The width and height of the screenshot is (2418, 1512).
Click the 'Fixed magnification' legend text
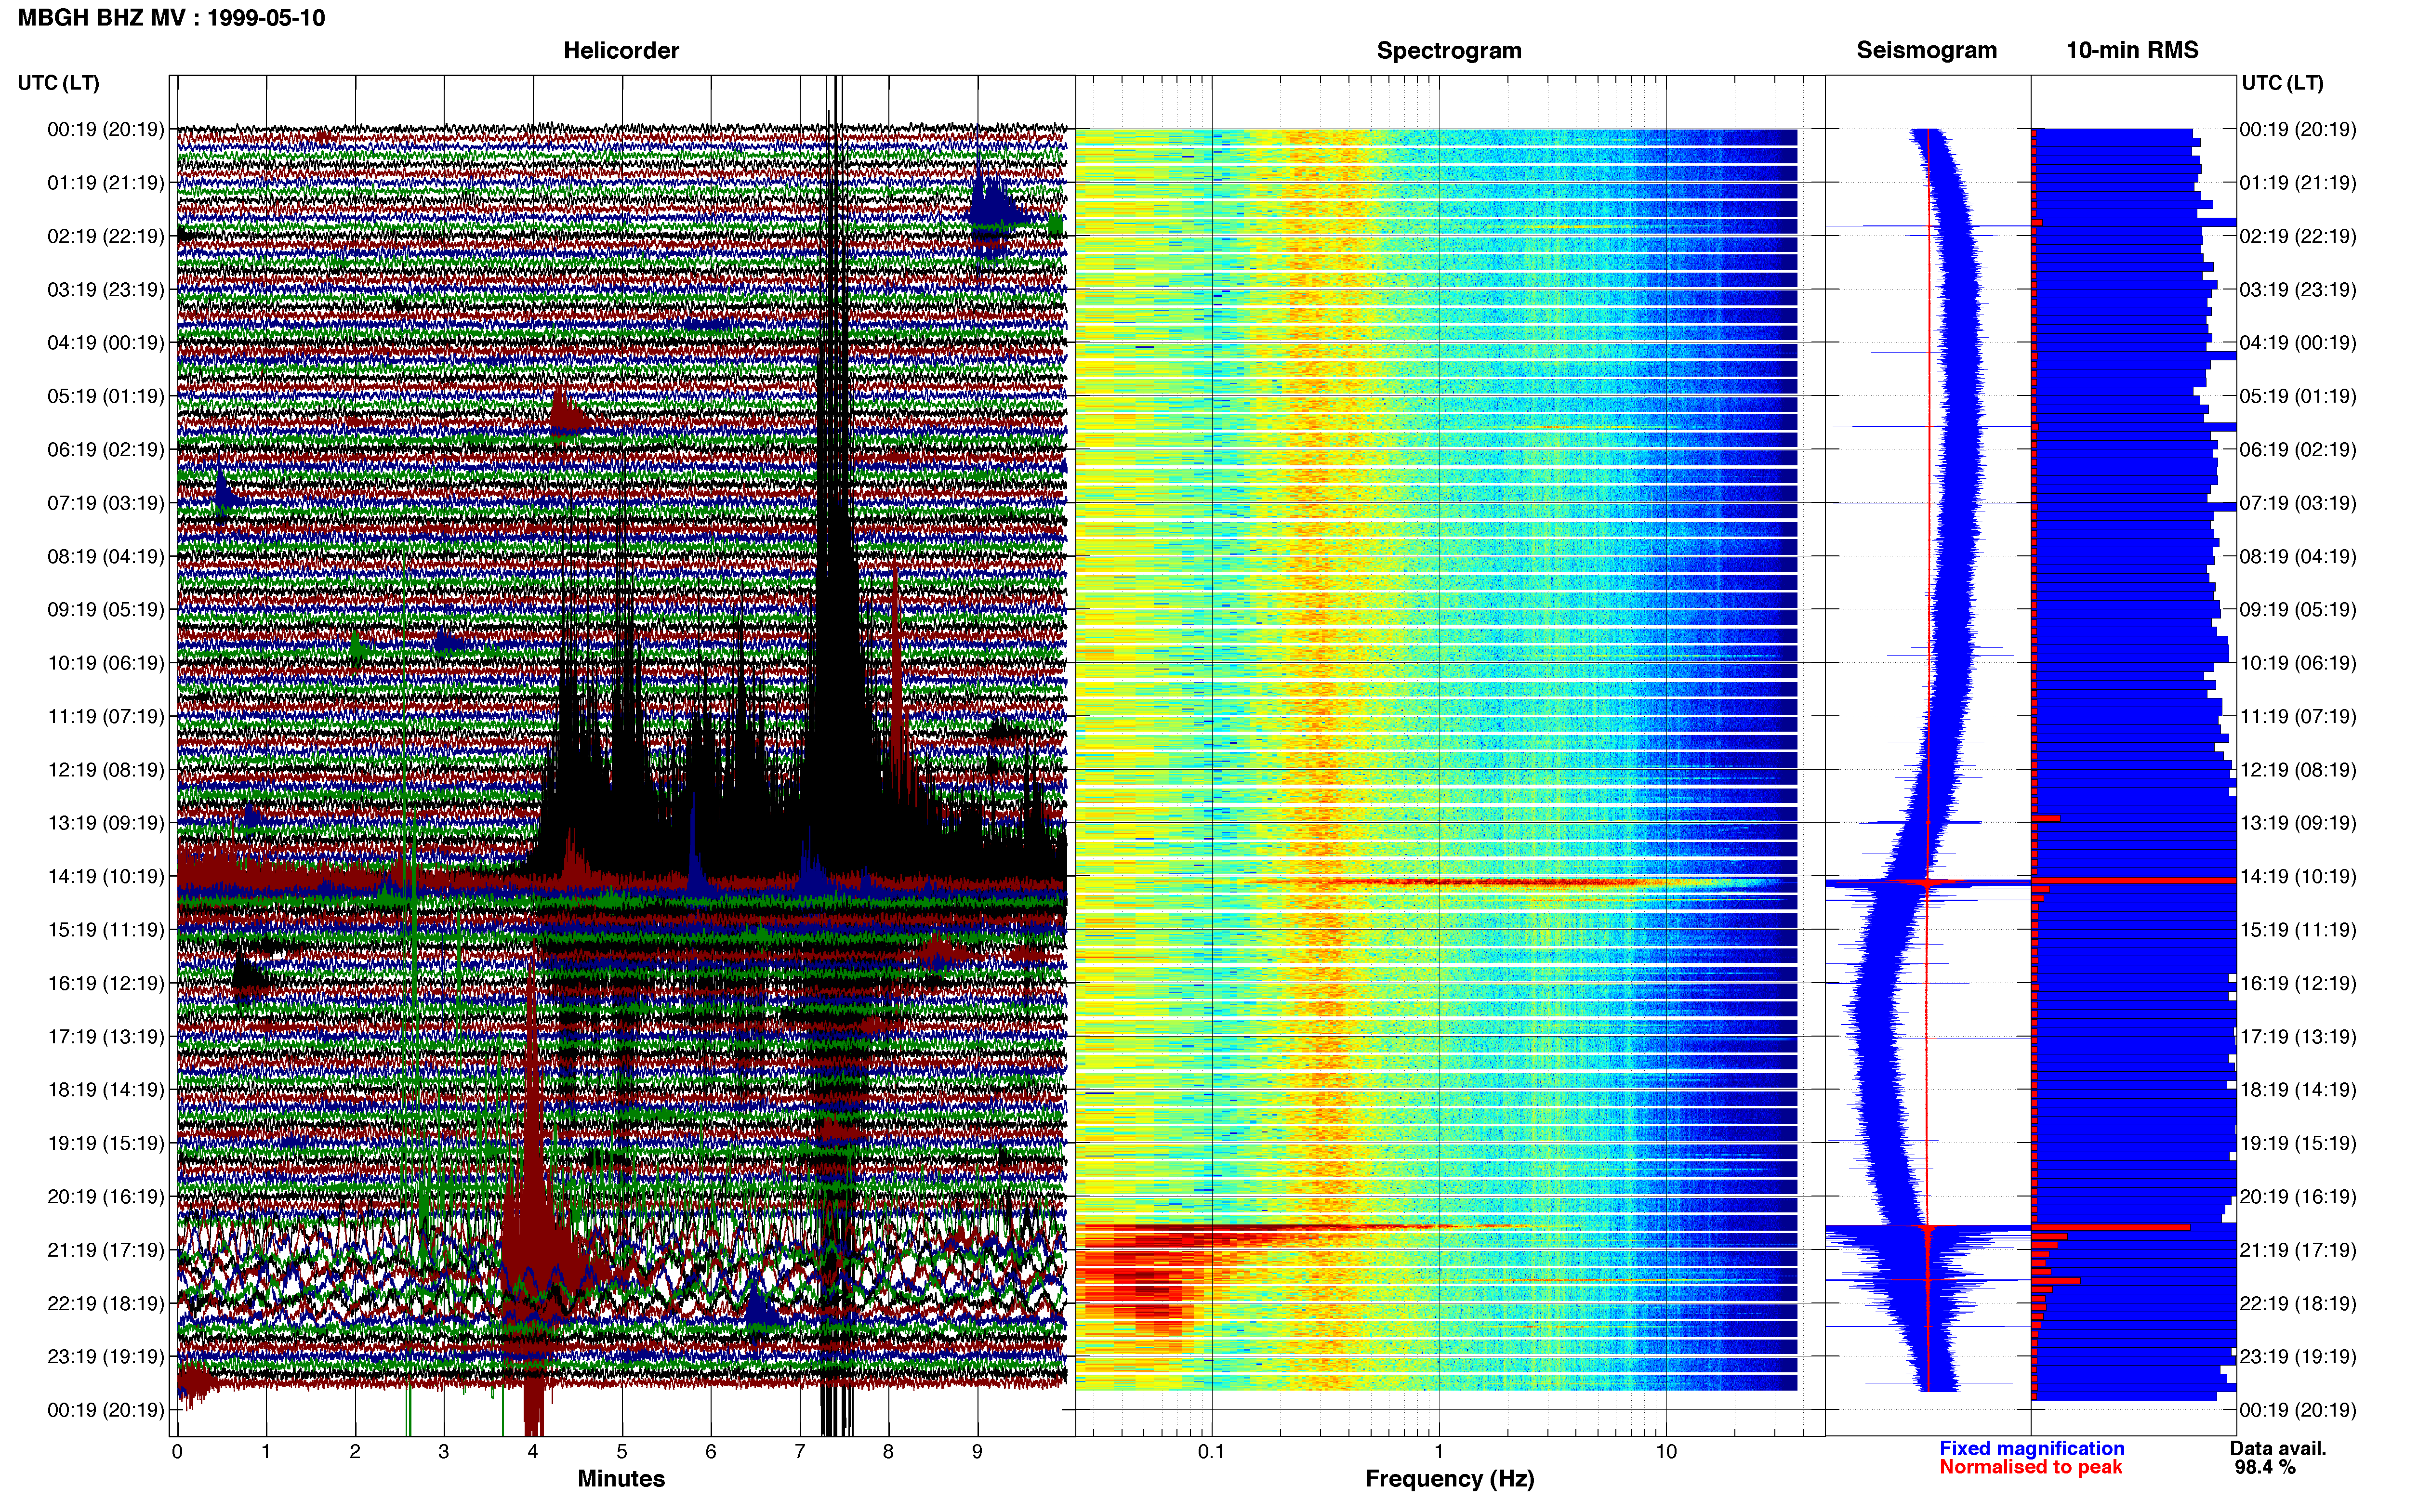pyautogui.click(x=2032, y=1448)
